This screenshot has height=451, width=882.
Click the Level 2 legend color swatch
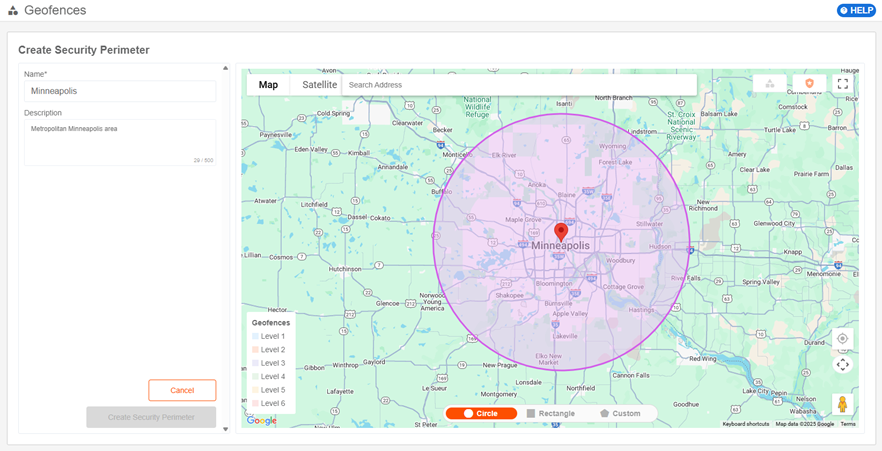pos(255,350)
